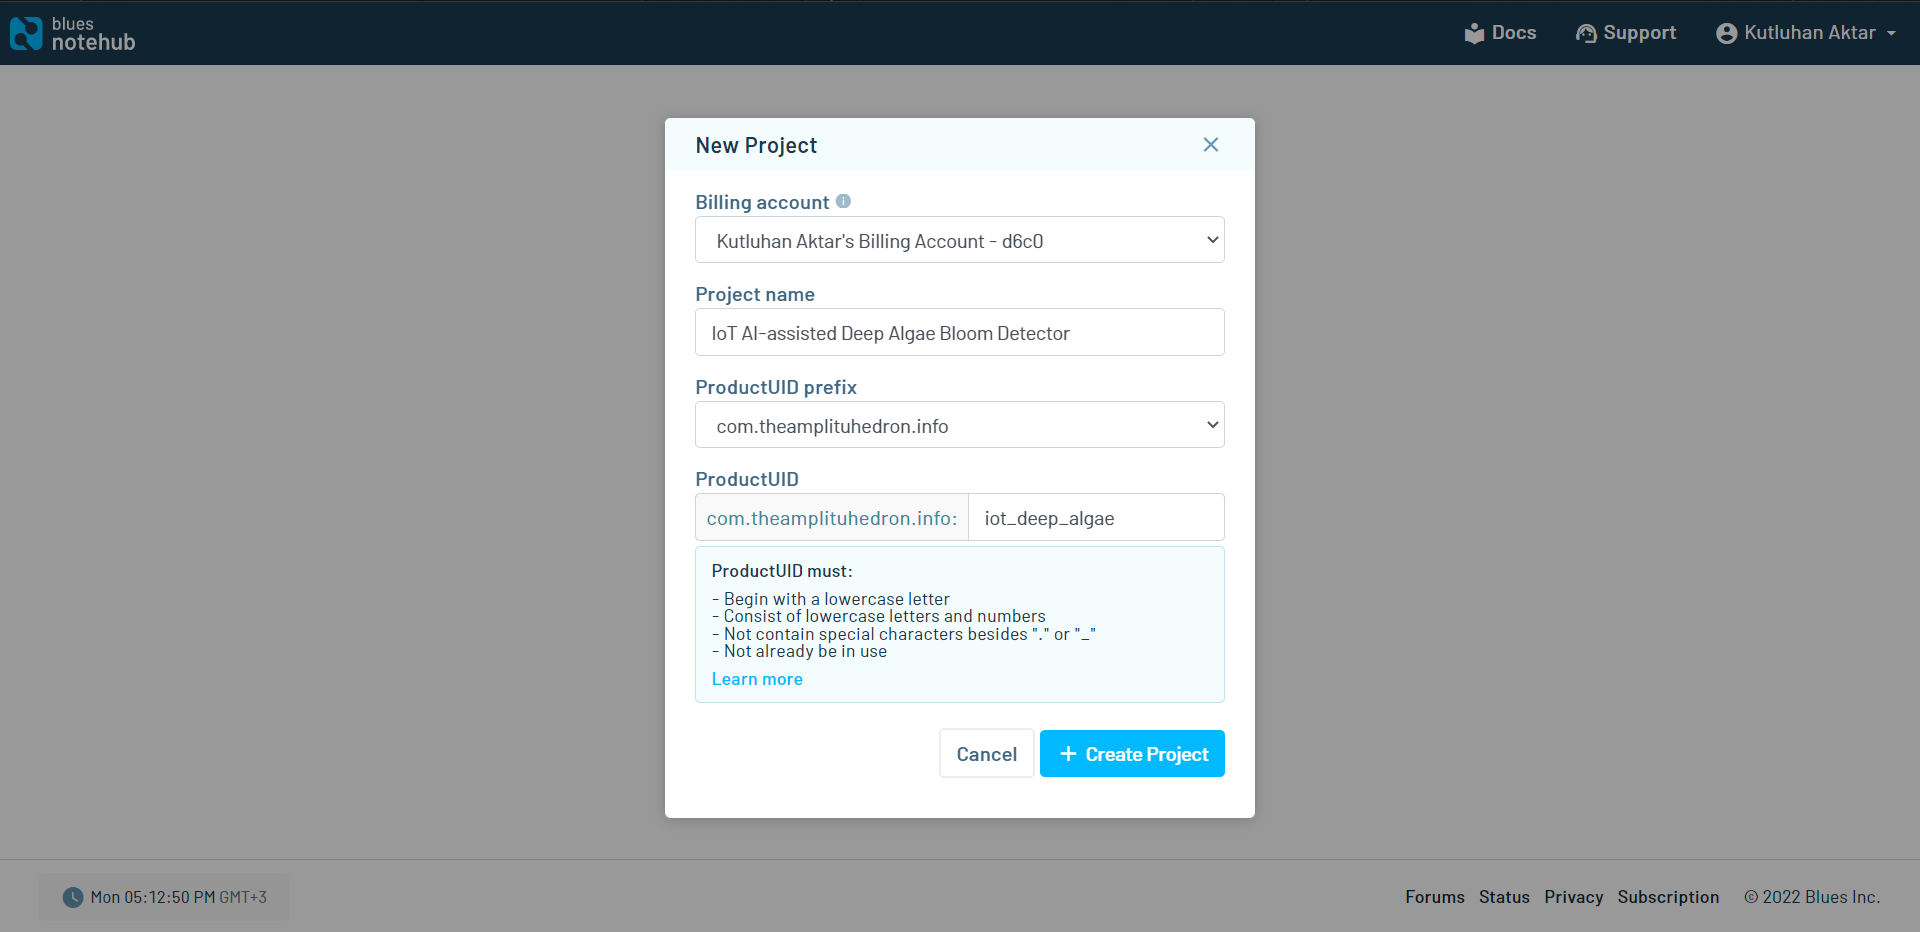Click the Support headset icon

pyautogui.click(x=1586, y=34)
